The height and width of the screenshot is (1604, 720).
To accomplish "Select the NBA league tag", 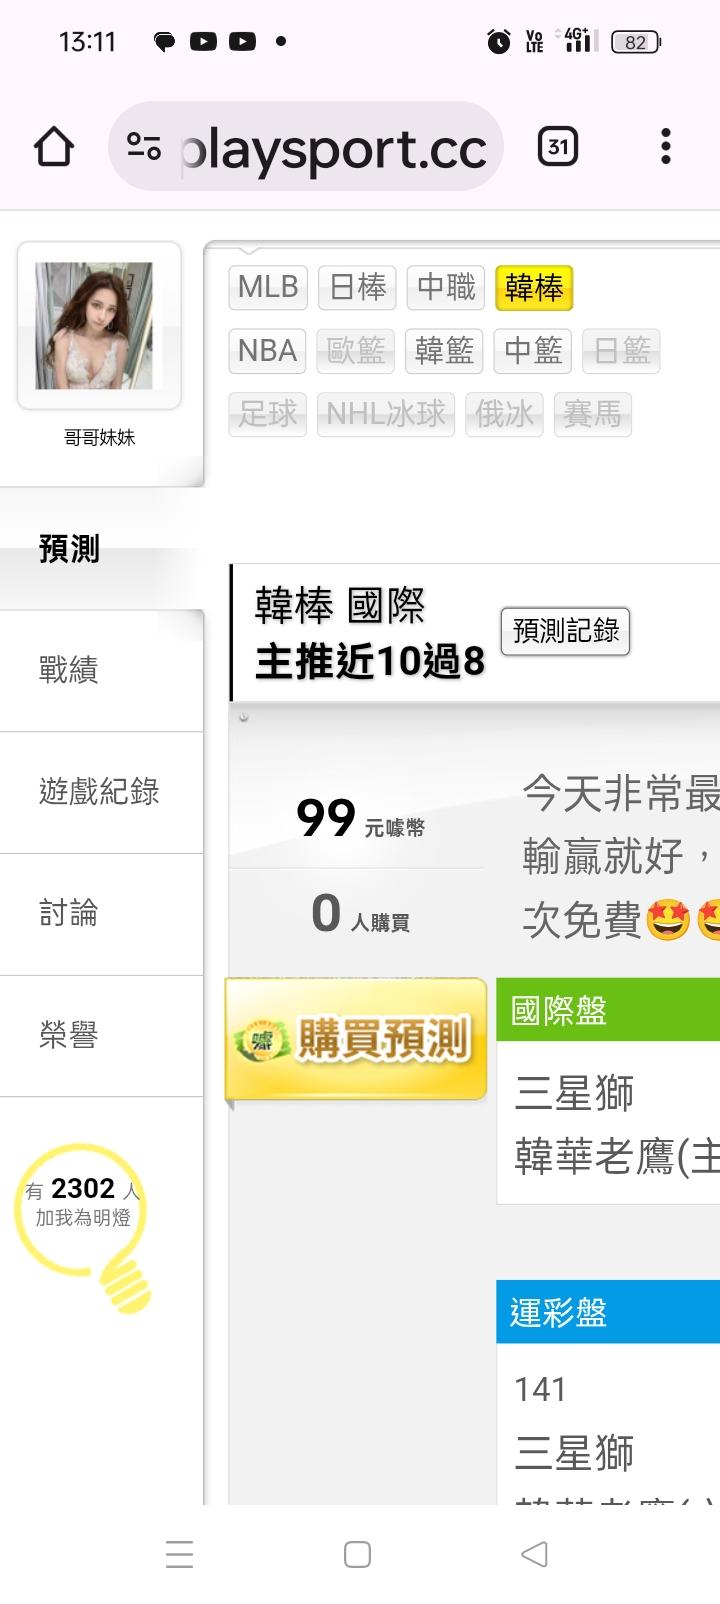I will point(268,351).
